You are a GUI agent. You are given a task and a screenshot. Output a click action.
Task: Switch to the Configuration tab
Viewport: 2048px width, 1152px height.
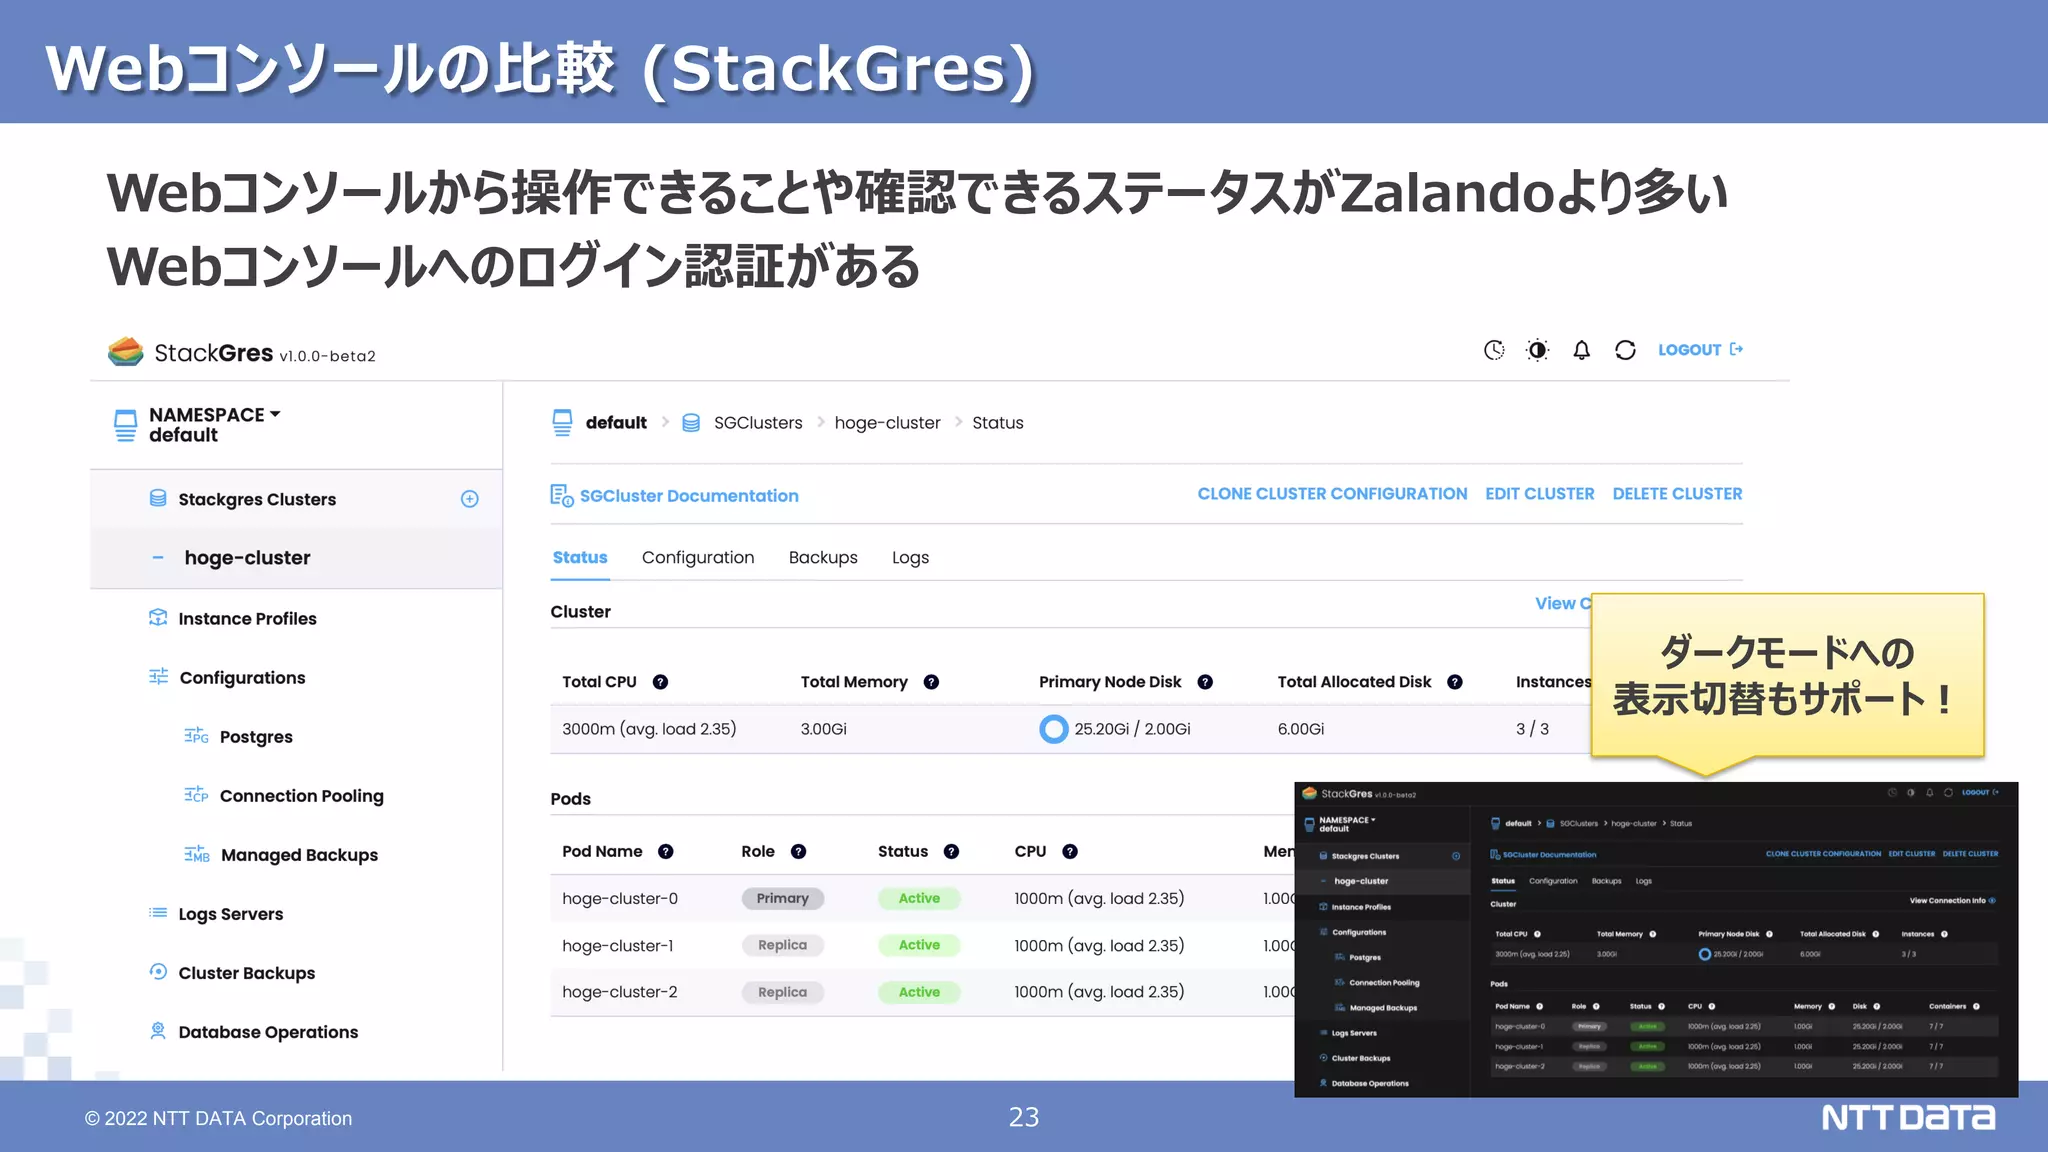698,558
